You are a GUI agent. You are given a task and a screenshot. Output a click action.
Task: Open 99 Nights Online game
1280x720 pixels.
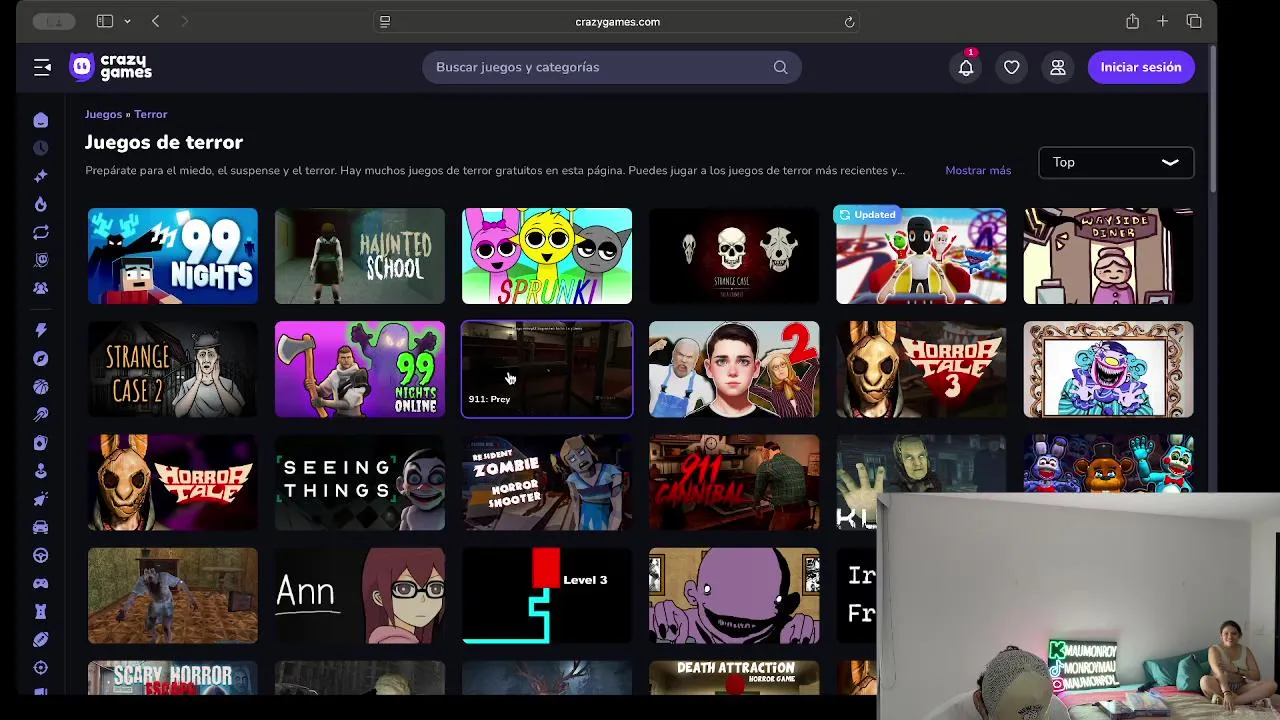tap(360, 369)
